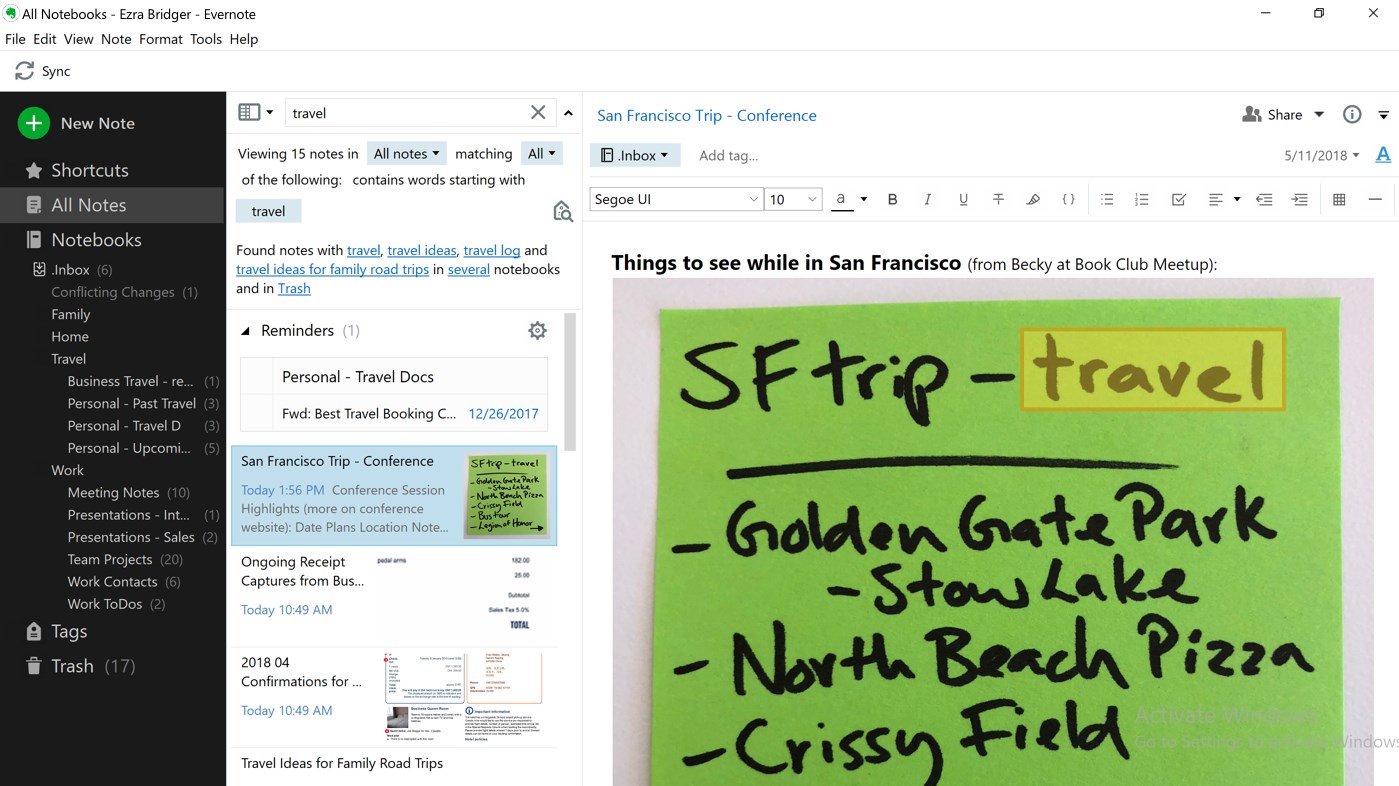Increase indent of the text
This screenshot has width=1399, height=786.
click(1299, 200)
